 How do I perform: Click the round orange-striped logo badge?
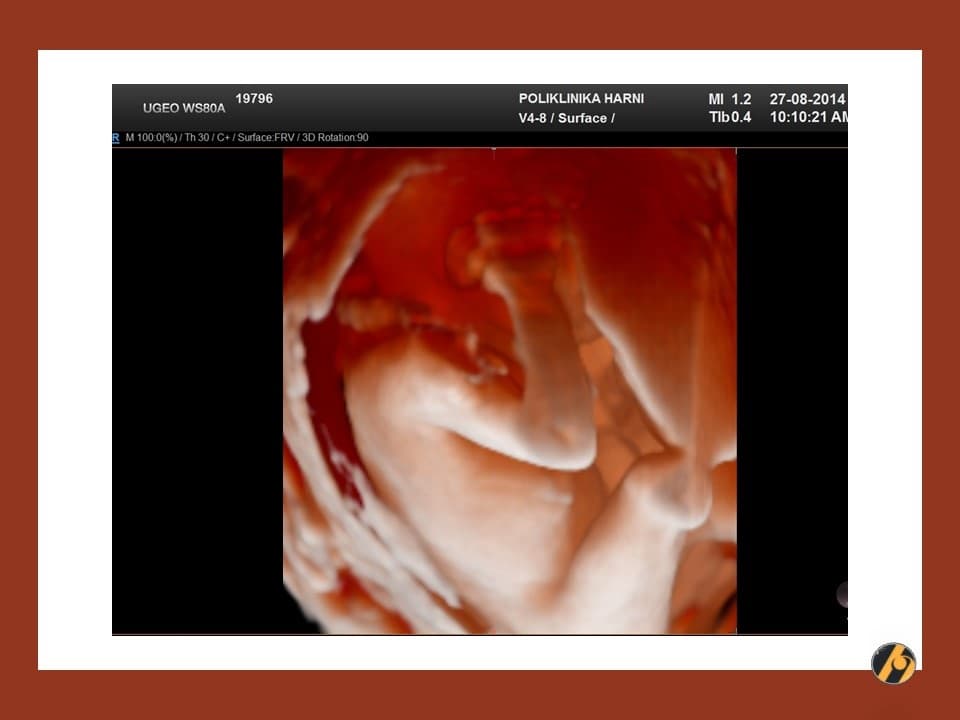pyautogui.click(x=893, y=662)
